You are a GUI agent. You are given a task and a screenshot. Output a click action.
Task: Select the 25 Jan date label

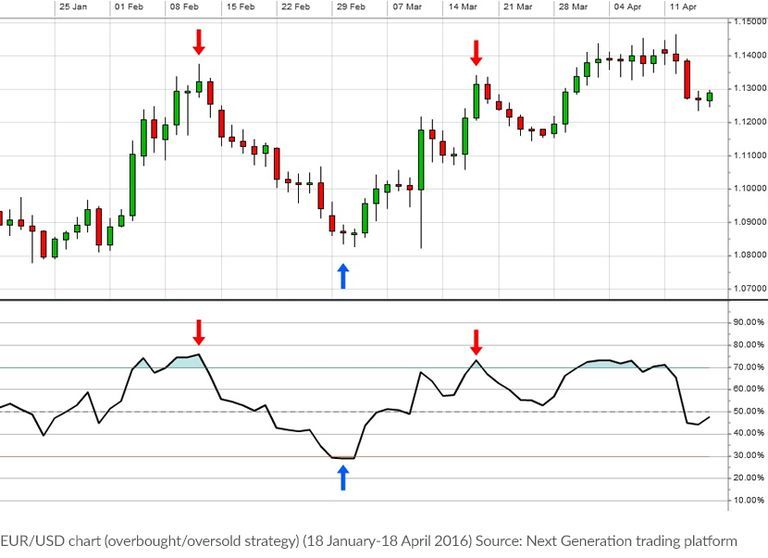[x=73, y=7]
